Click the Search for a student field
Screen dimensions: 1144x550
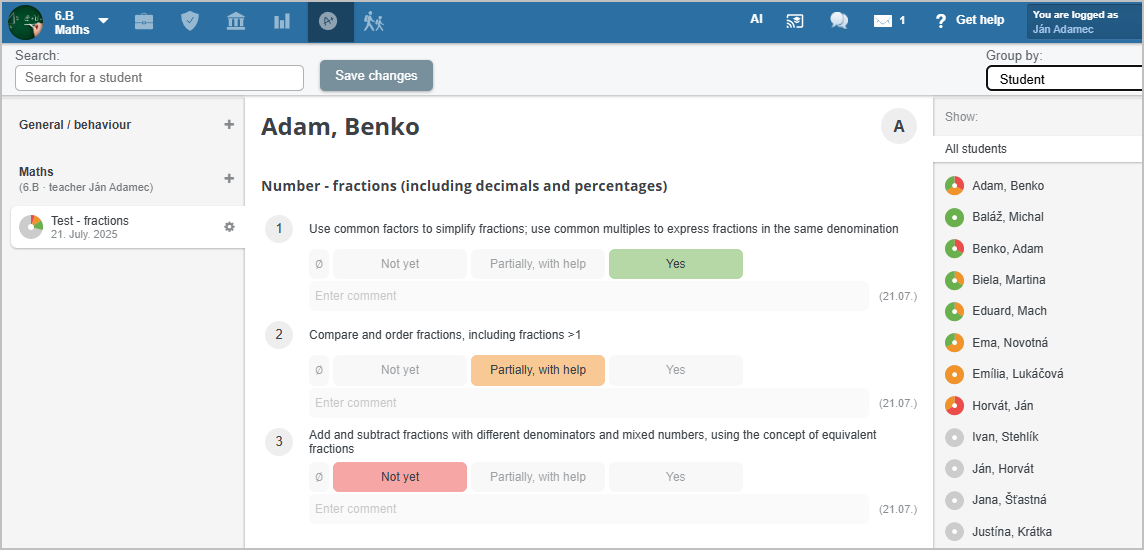159,78
